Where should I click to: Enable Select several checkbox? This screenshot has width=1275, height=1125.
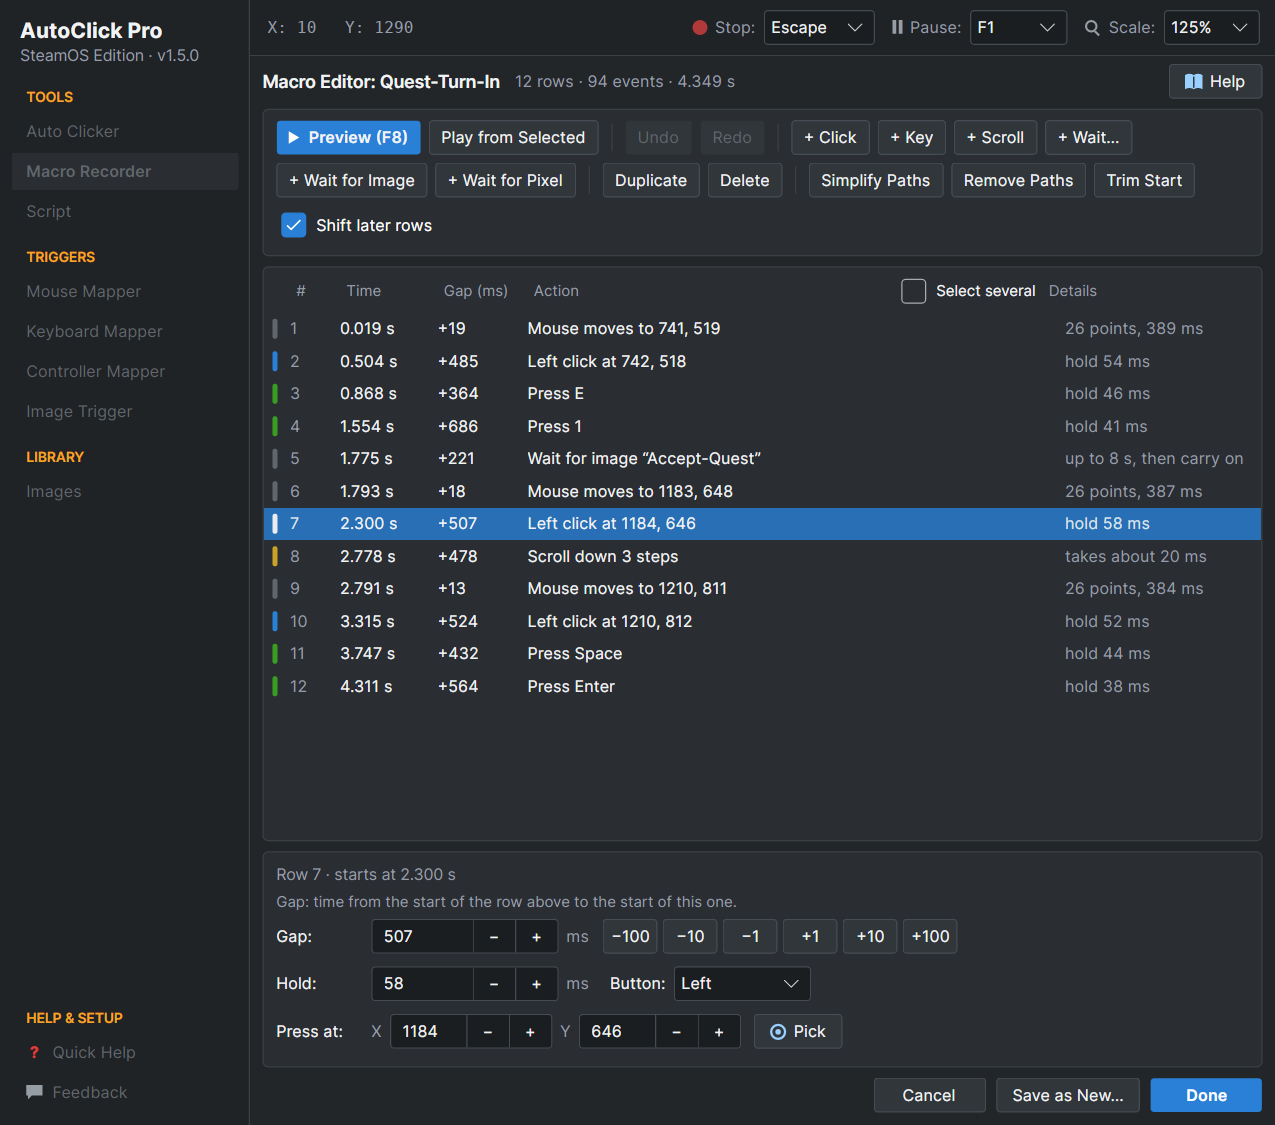click(913, 291)
